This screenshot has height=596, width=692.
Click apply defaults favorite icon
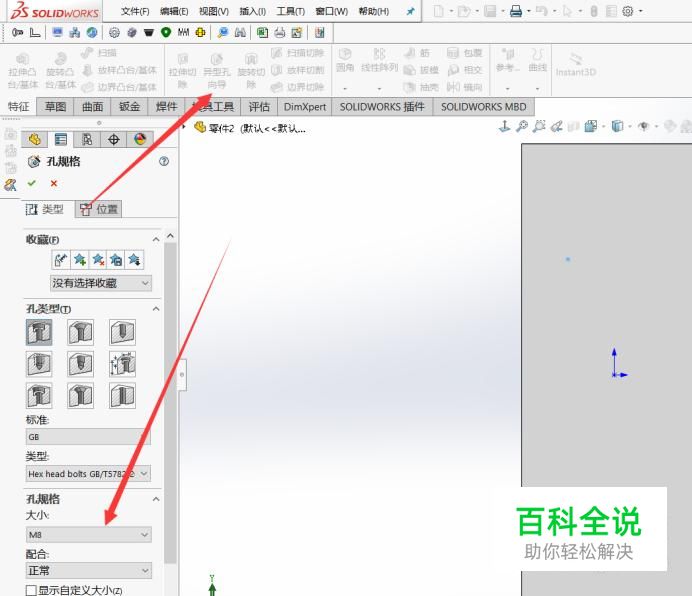[x=61, y=260]
